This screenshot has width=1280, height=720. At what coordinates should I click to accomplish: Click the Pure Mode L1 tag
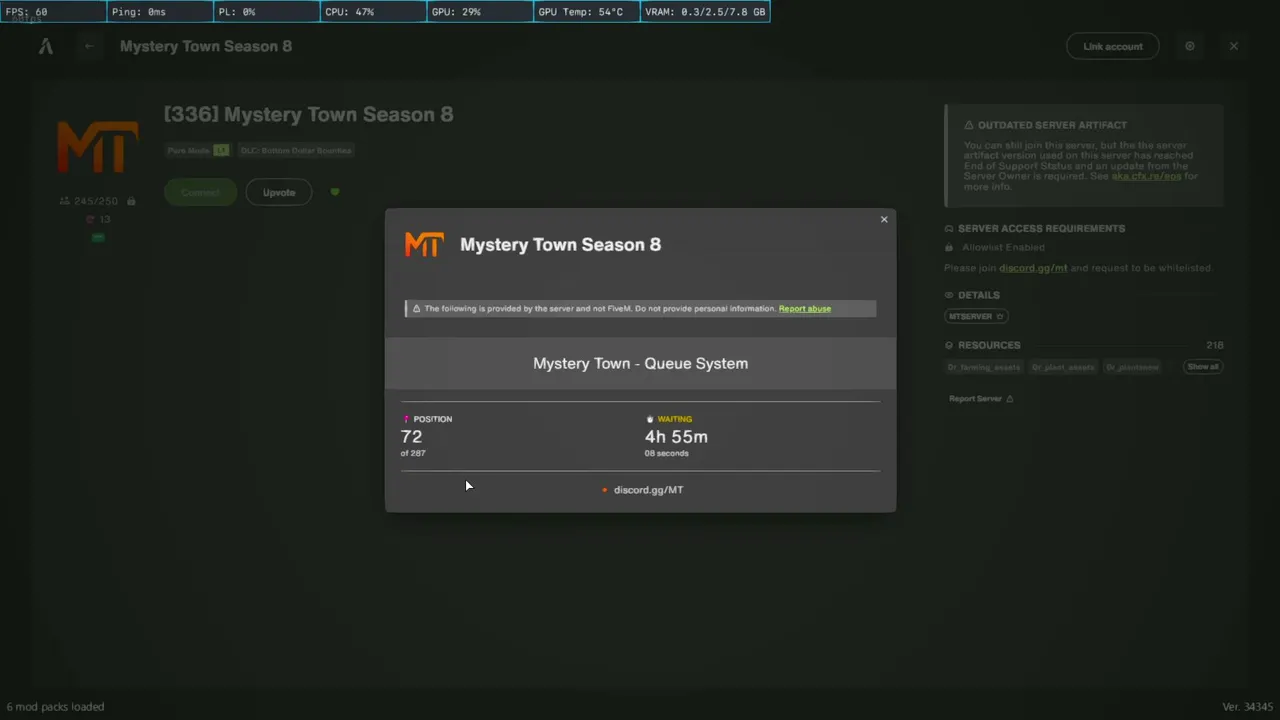[x=198, y=150]
